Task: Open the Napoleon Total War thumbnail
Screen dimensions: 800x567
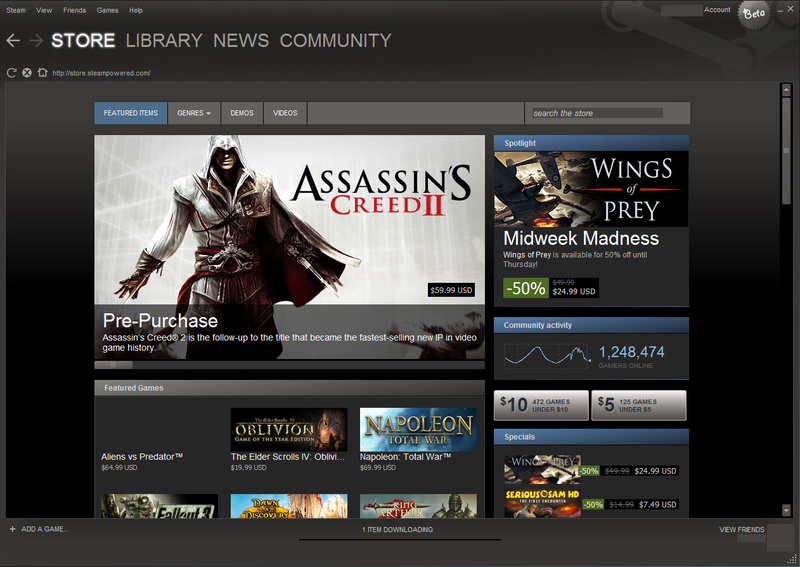Action: (418, 429)
